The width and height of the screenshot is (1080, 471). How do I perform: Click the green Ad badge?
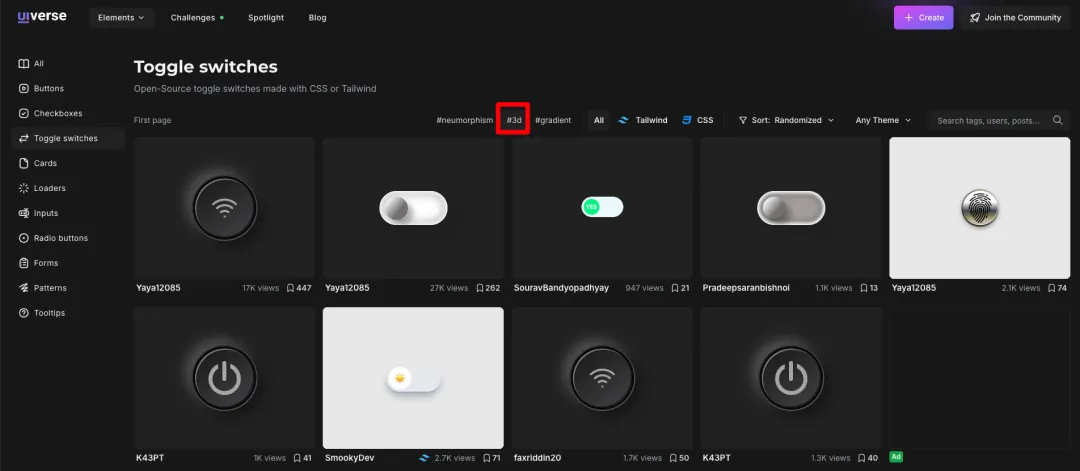coord(896,457)
